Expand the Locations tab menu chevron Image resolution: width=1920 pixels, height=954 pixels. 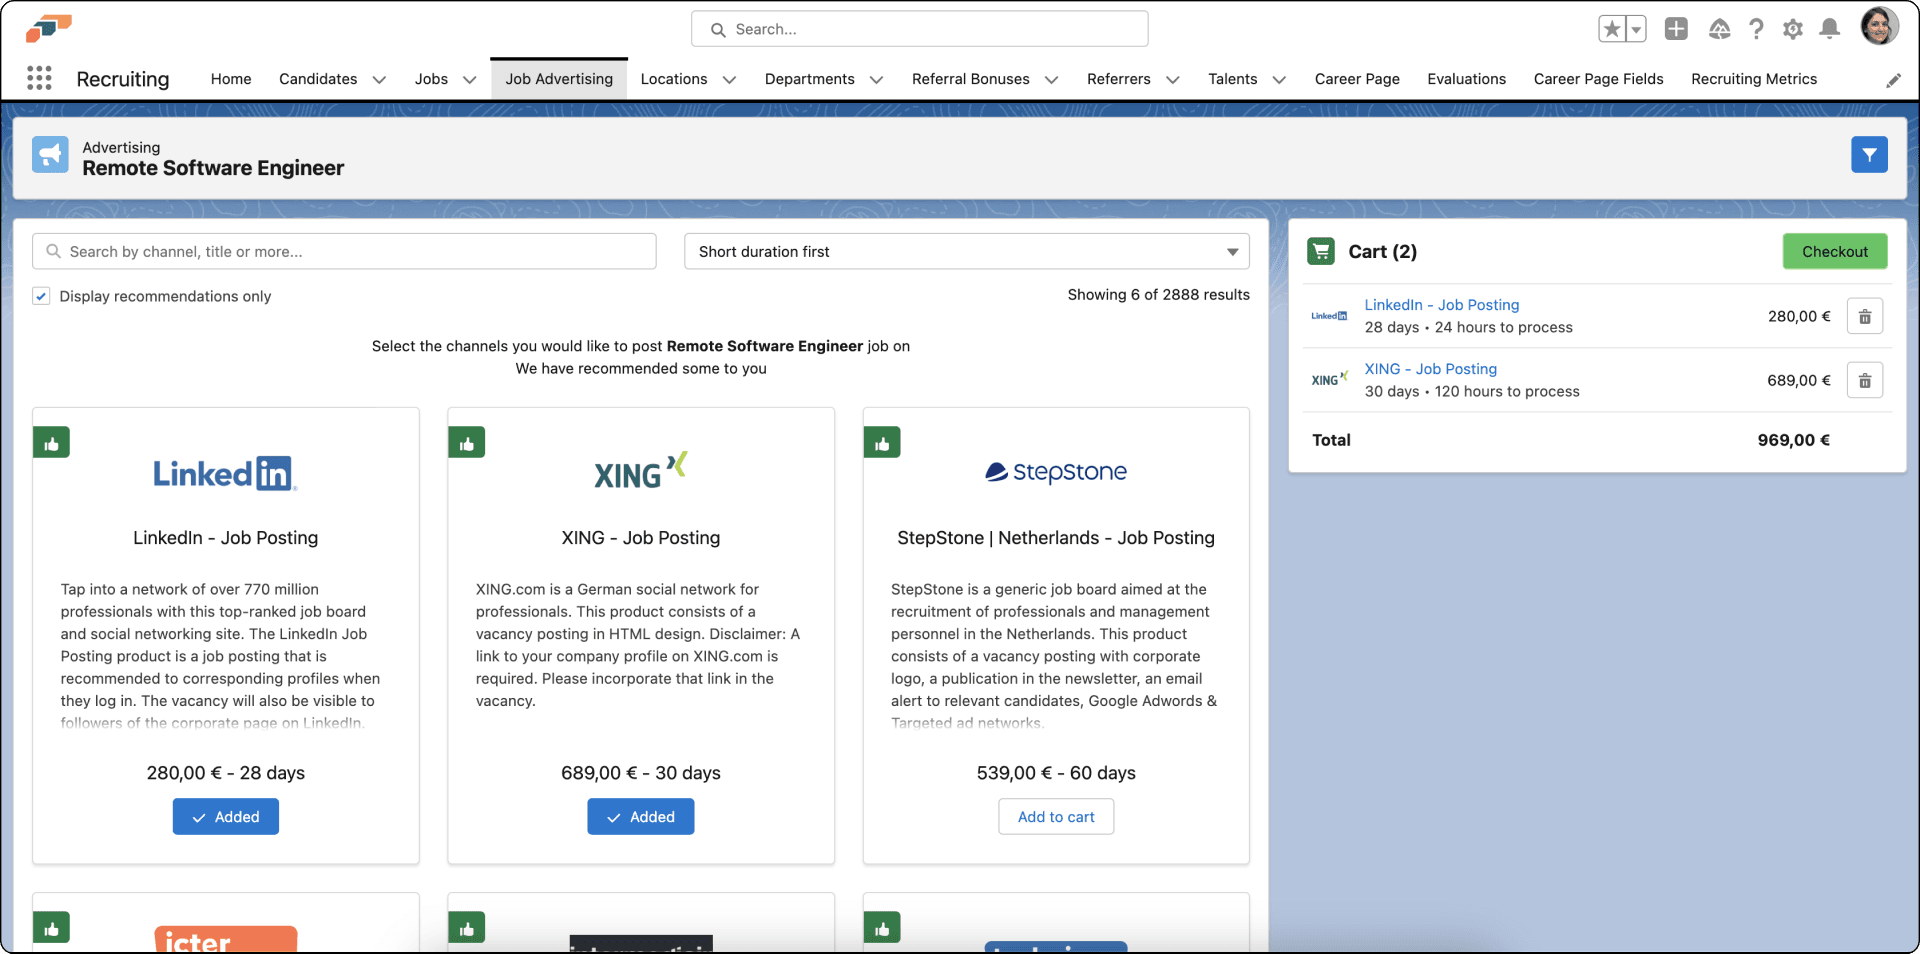coord(729,80)
